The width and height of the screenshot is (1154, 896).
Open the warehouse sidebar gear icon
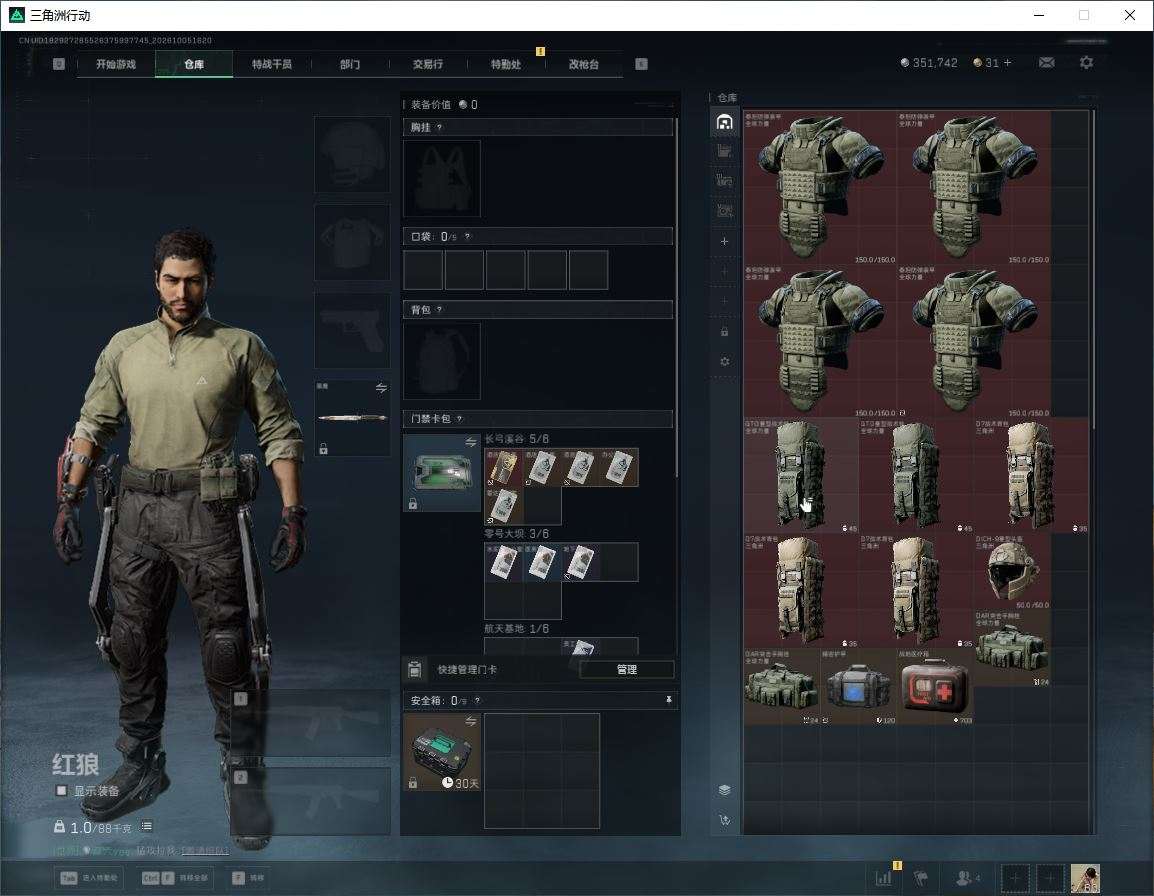[x=724, y=361]
